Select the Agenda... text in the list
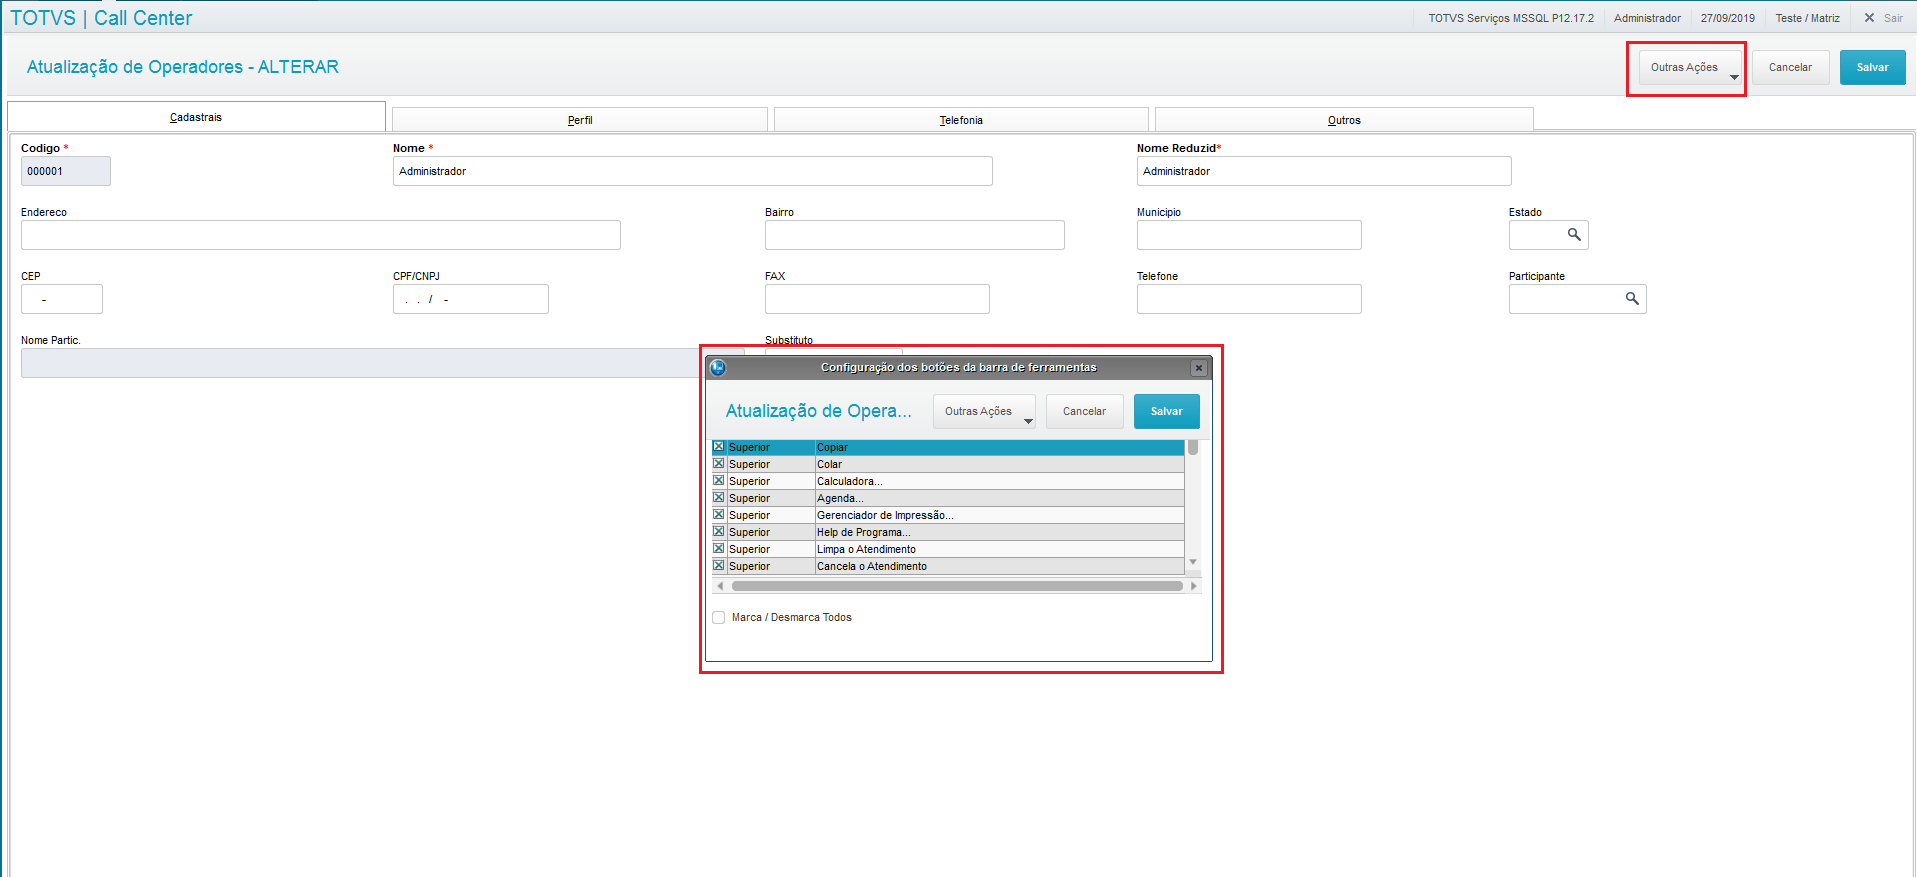 click(x=840, y=499)
